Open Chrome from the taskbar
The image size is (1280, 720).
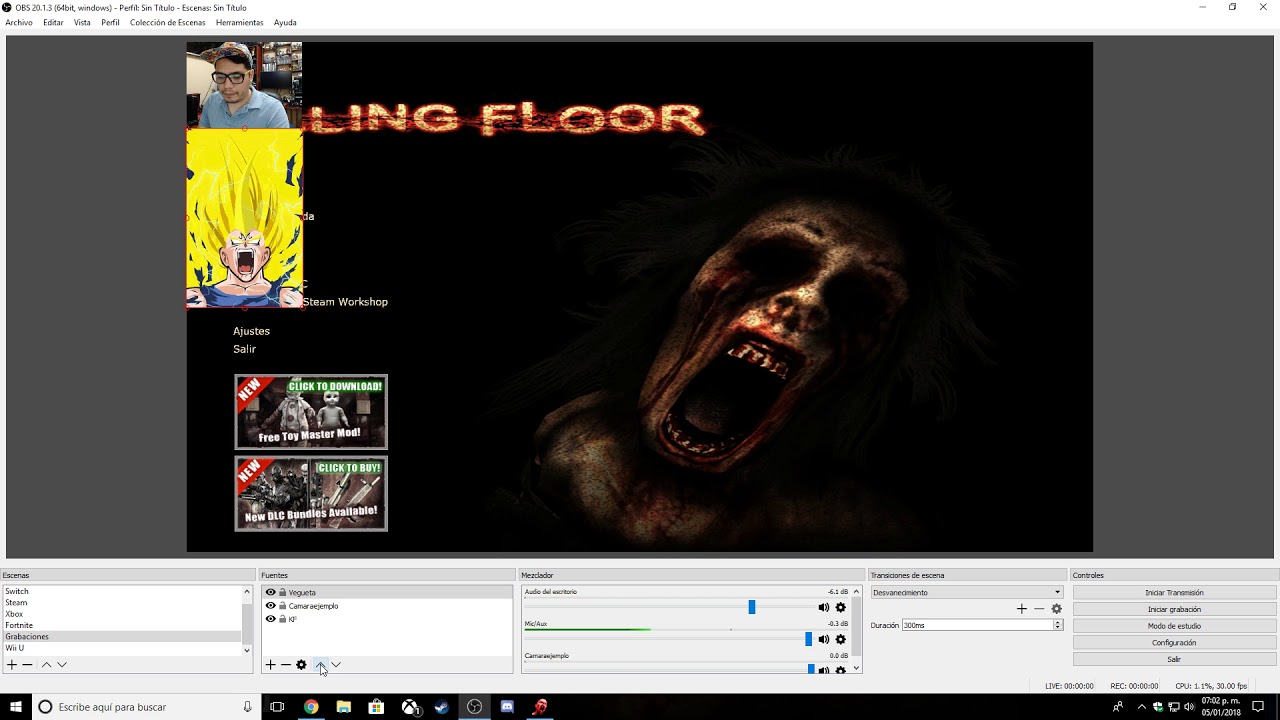click(311, 707)
